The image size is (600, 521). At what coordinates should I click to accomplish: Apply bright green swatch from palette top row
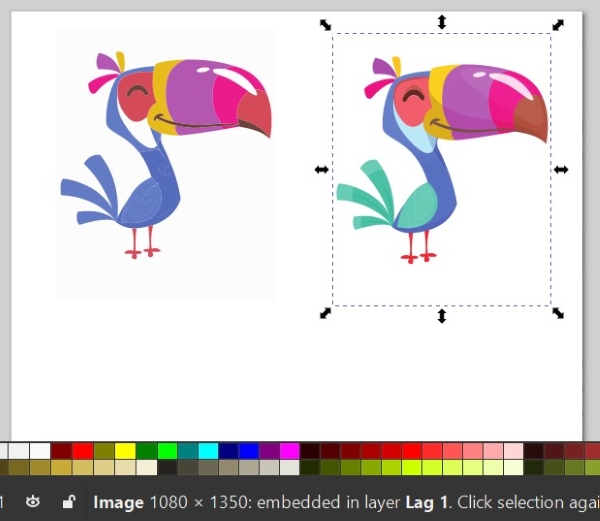tap(166, 451)
